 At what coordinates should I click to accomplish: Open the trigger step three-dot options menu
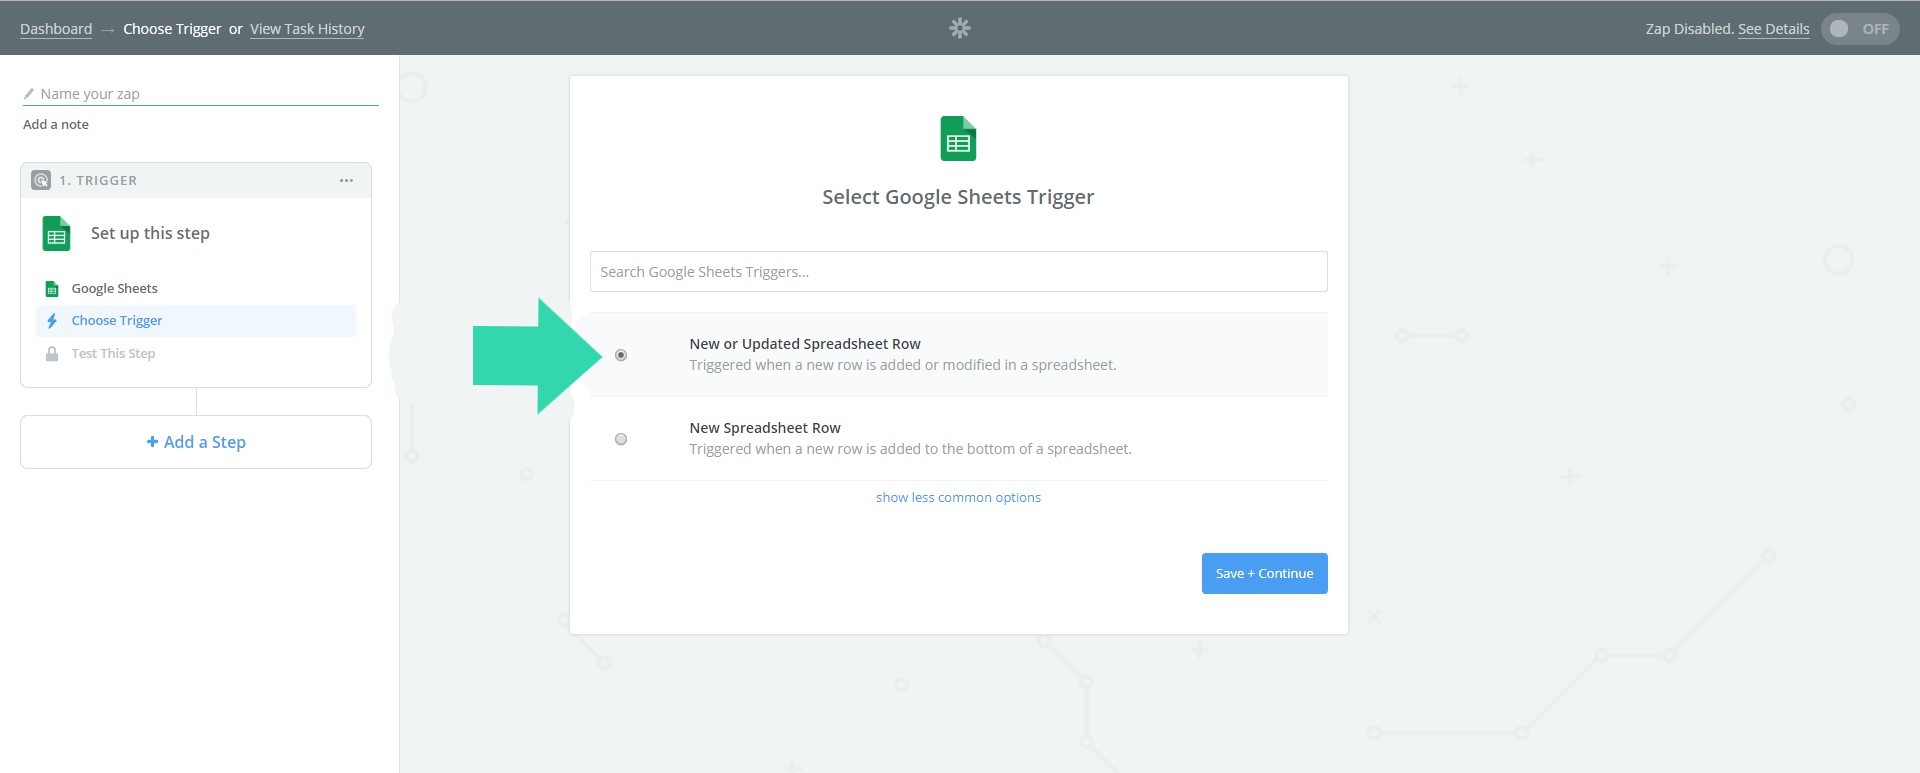coord(346,180)
